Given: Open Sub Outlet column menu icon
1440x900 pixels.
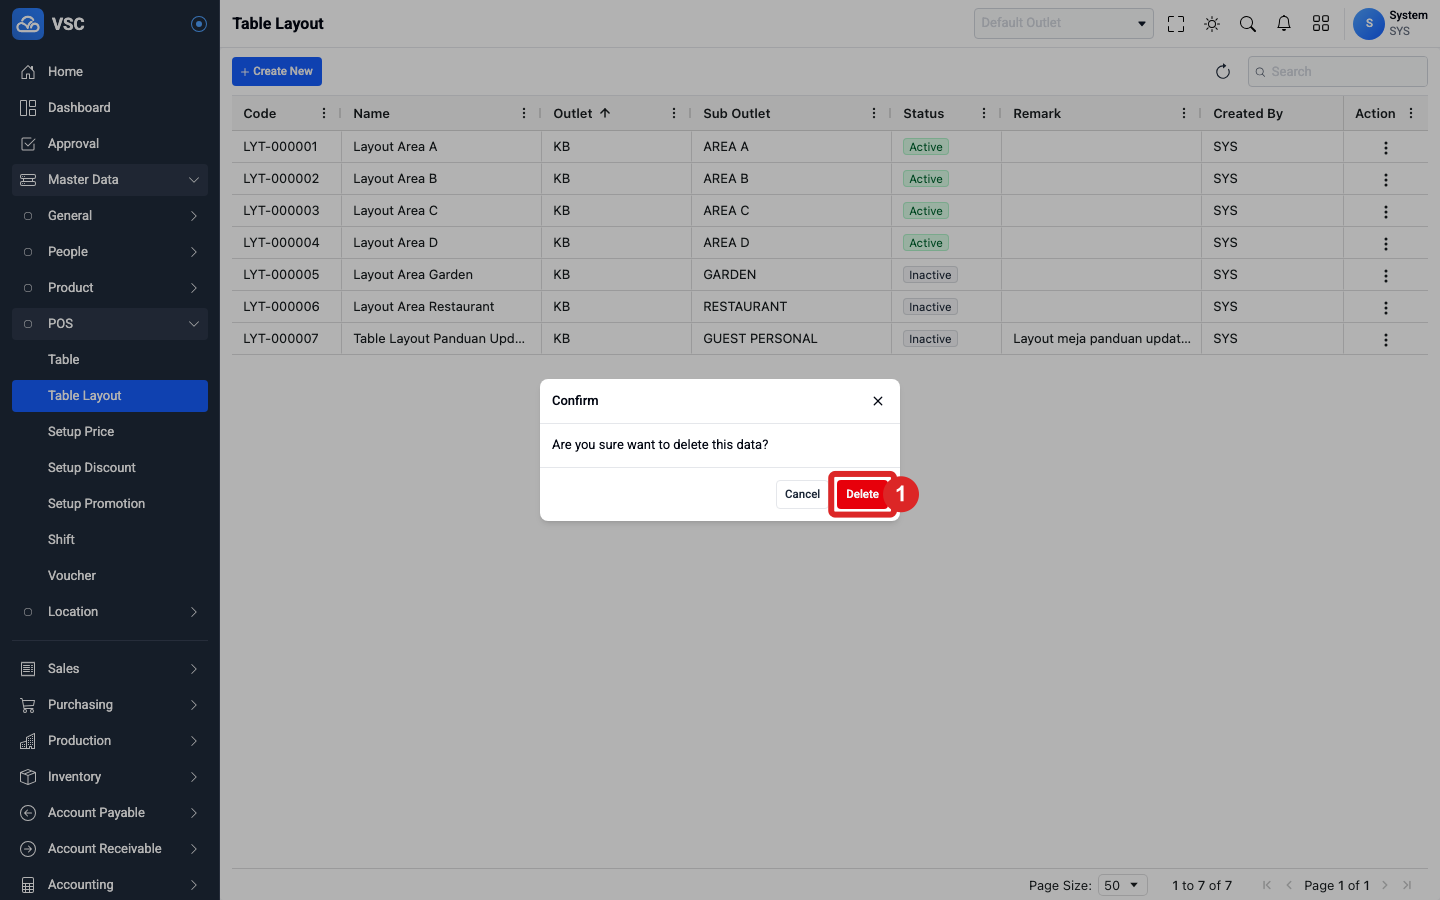Looking at the screenshot, I should click(x=874, y=113).
